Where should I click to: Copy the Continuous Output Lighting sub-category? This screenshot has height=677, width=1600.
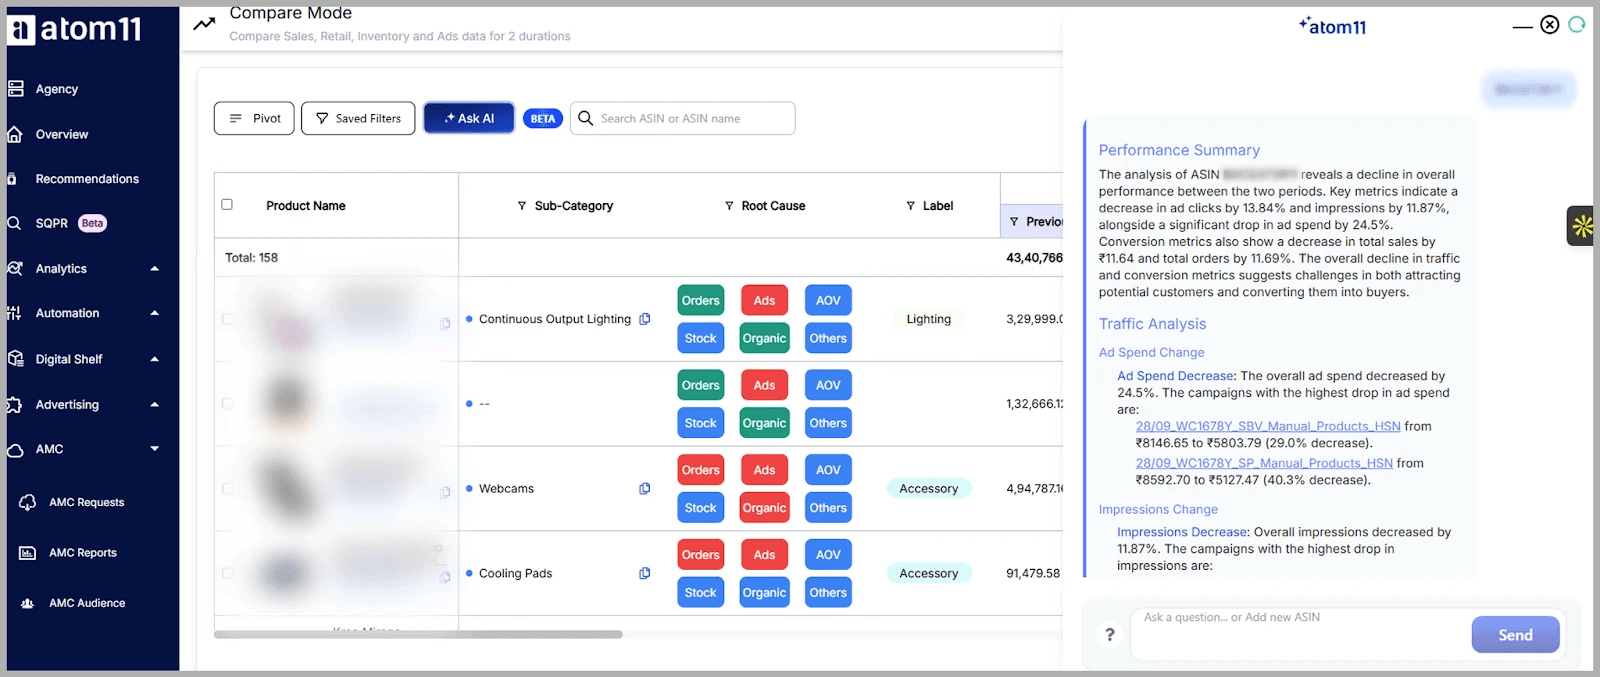[645, 319]
